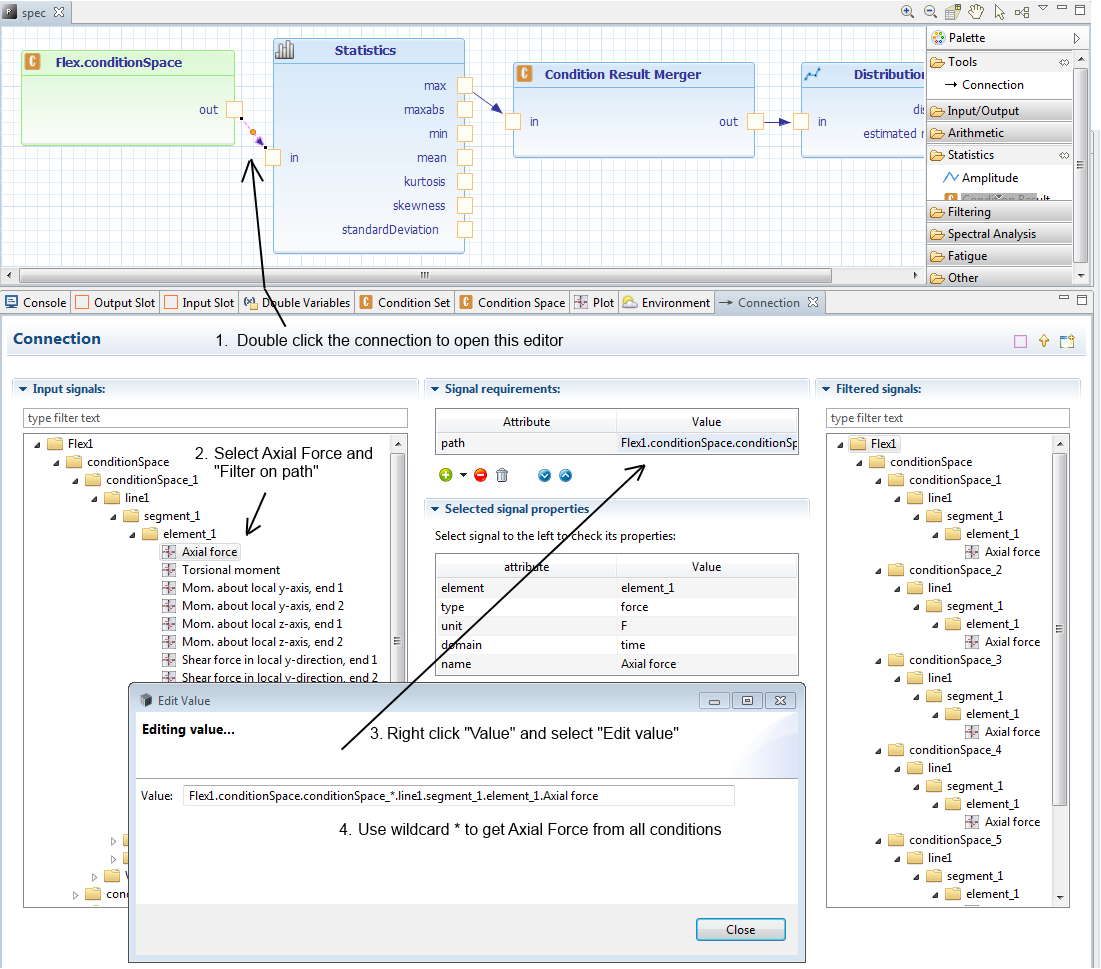
Task: Click the blue move down arrow icon
Action: (x=545, y=475)
